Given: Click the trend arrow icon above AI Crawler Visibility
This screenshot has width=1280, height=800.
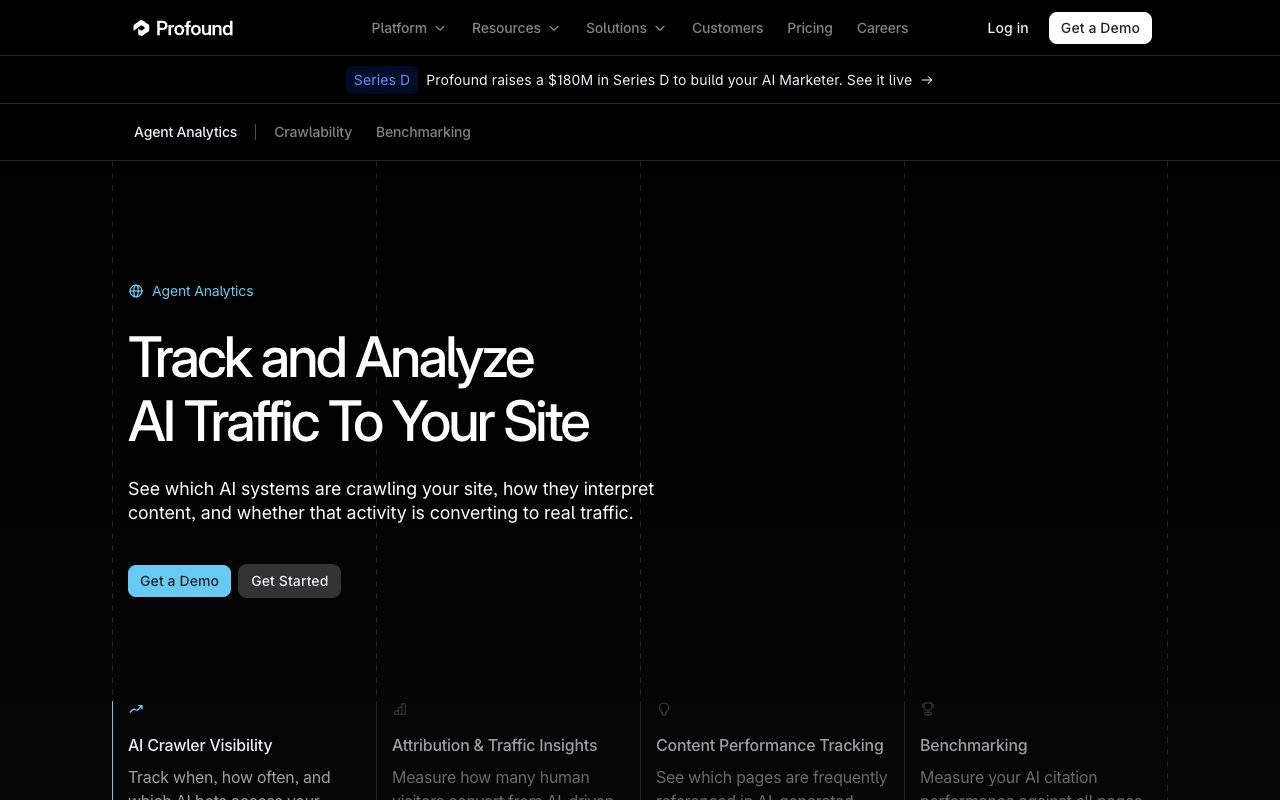Looking at the screenshot, I should [x=136, y=709].
